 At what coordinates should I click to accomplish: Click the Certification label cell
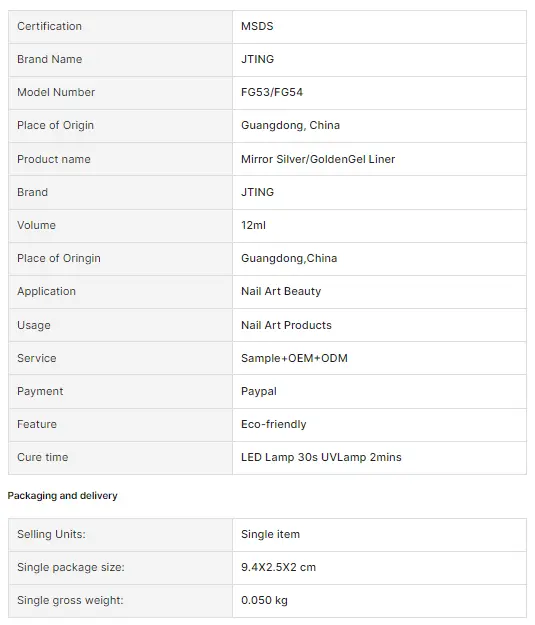pyautogui.click(x=120, y=27)
